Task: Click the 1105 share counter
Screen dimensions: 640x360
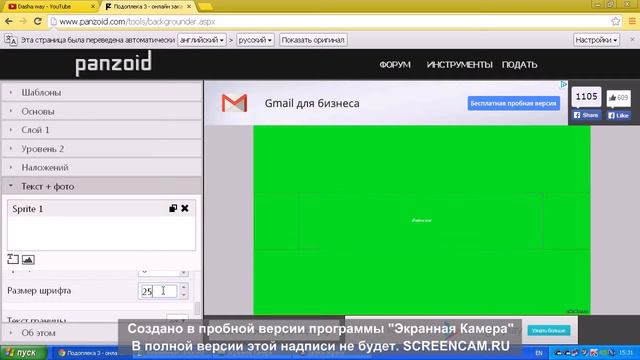Action: click(x=587, y=97)
